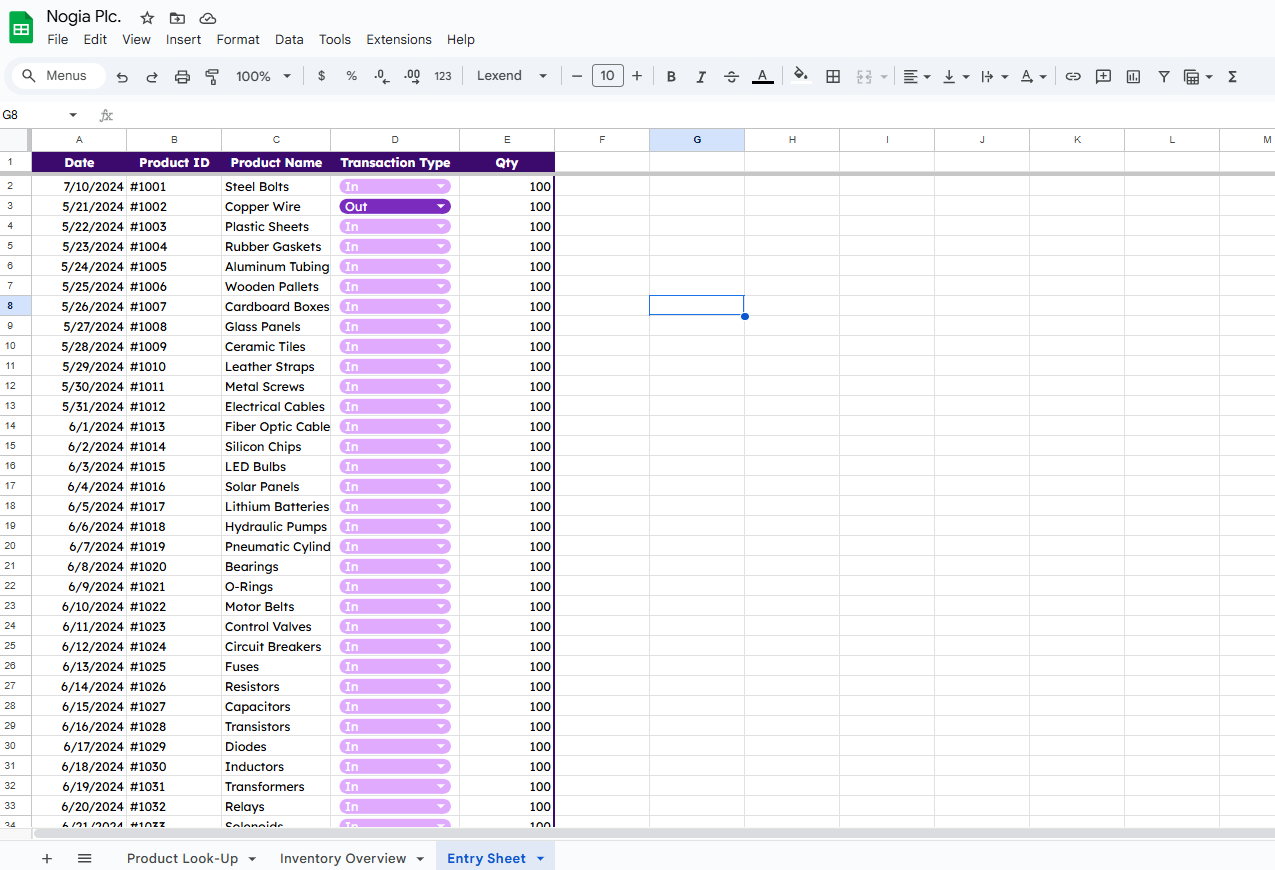Open the borders tool
1275x870 pixels.
click(832, 76)
